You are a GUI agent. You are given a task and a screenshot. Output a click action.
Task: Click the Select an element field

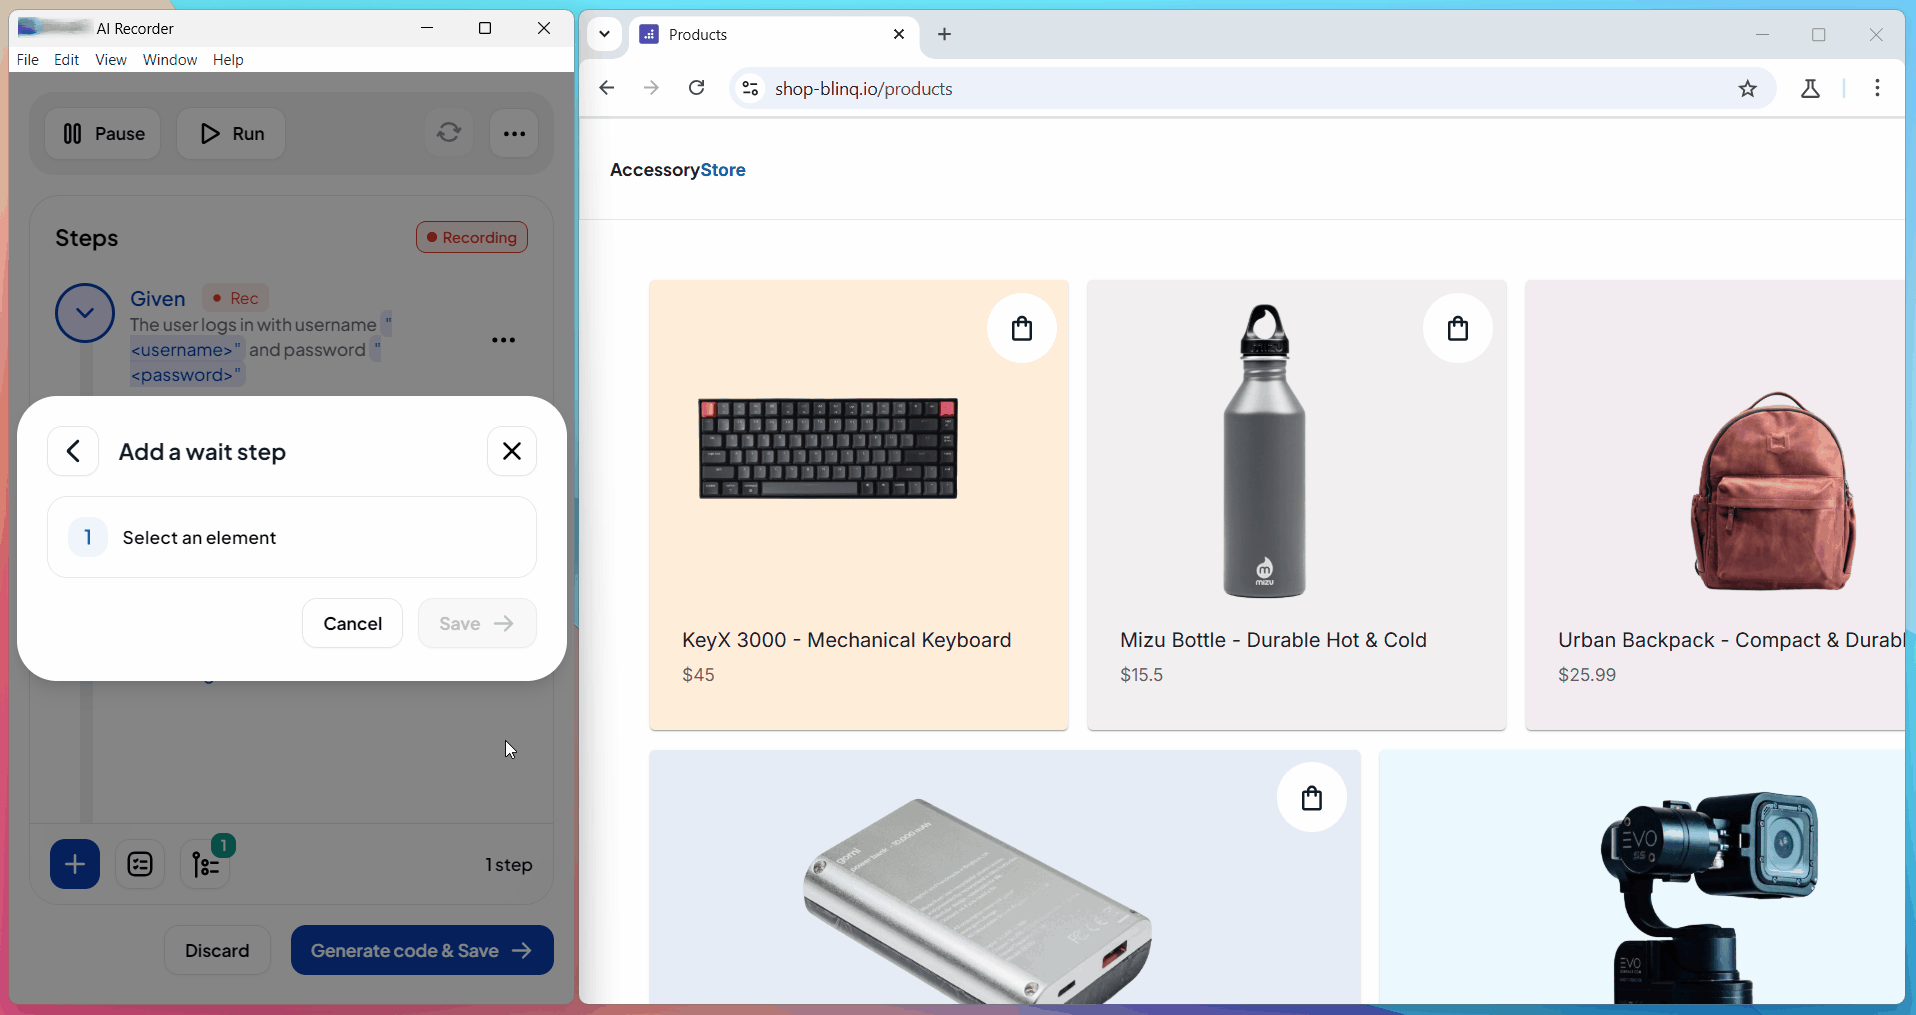(x=292, y=537)
